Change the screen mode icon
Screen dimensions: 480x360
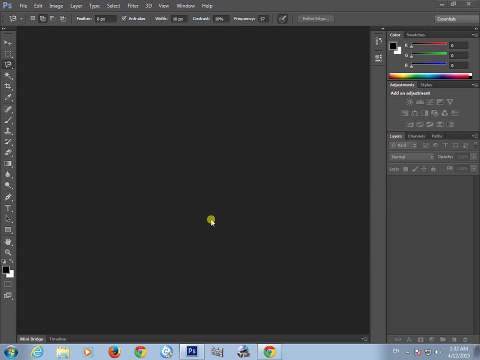[8, 295]
